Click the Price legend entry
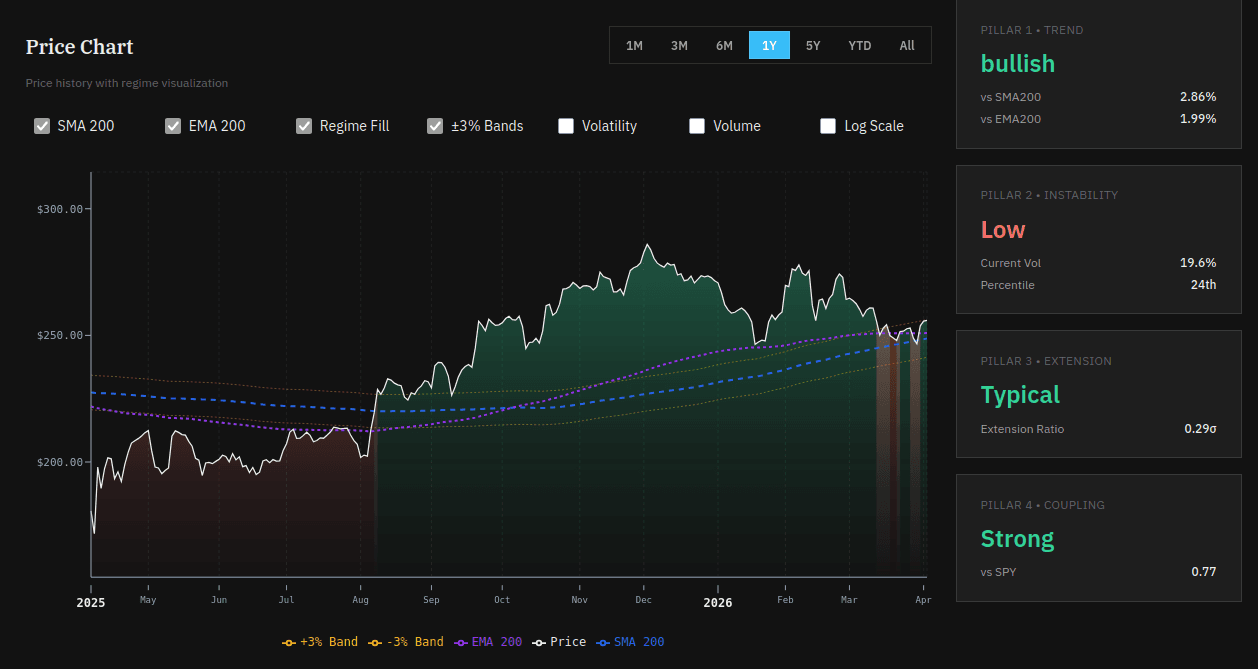1258x669 pixels. pos(561,641)
